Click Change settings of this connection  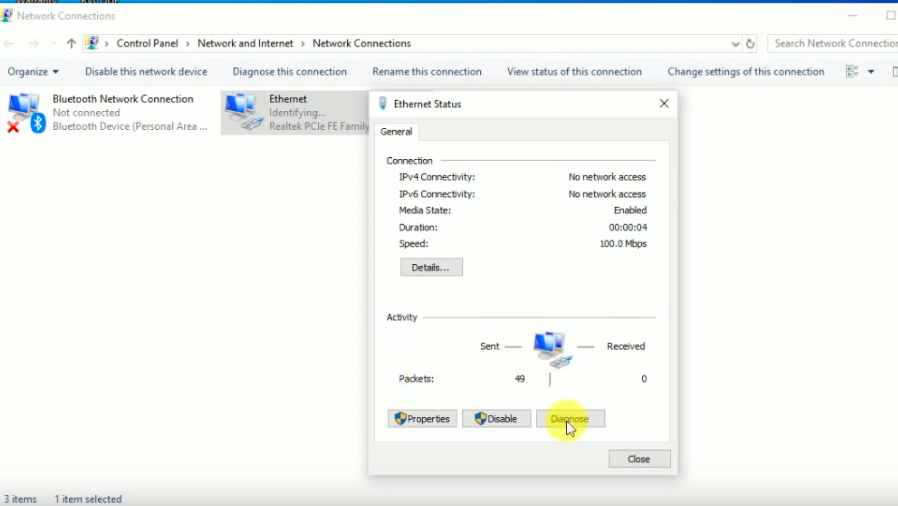coord(746,72)
